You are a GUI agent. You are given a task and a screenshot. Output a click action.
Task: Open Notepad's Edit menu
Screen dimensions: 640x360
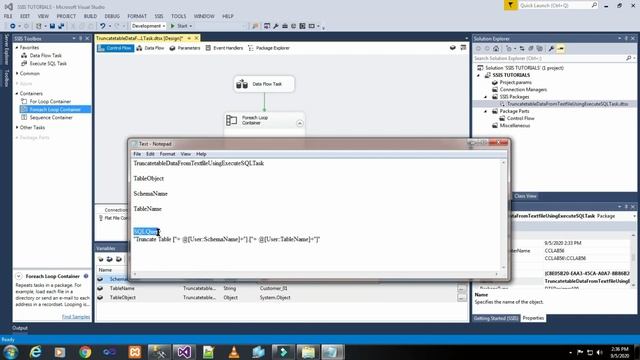[150, 154]
